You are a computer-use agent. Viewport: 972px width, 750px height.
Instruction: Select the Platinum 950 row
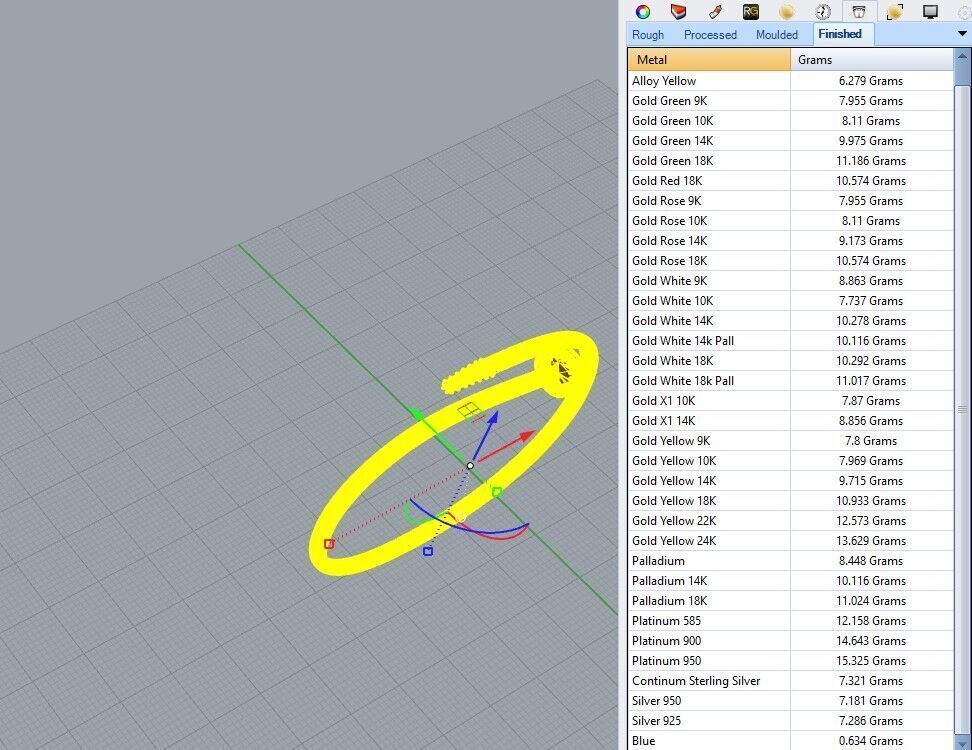790,661
